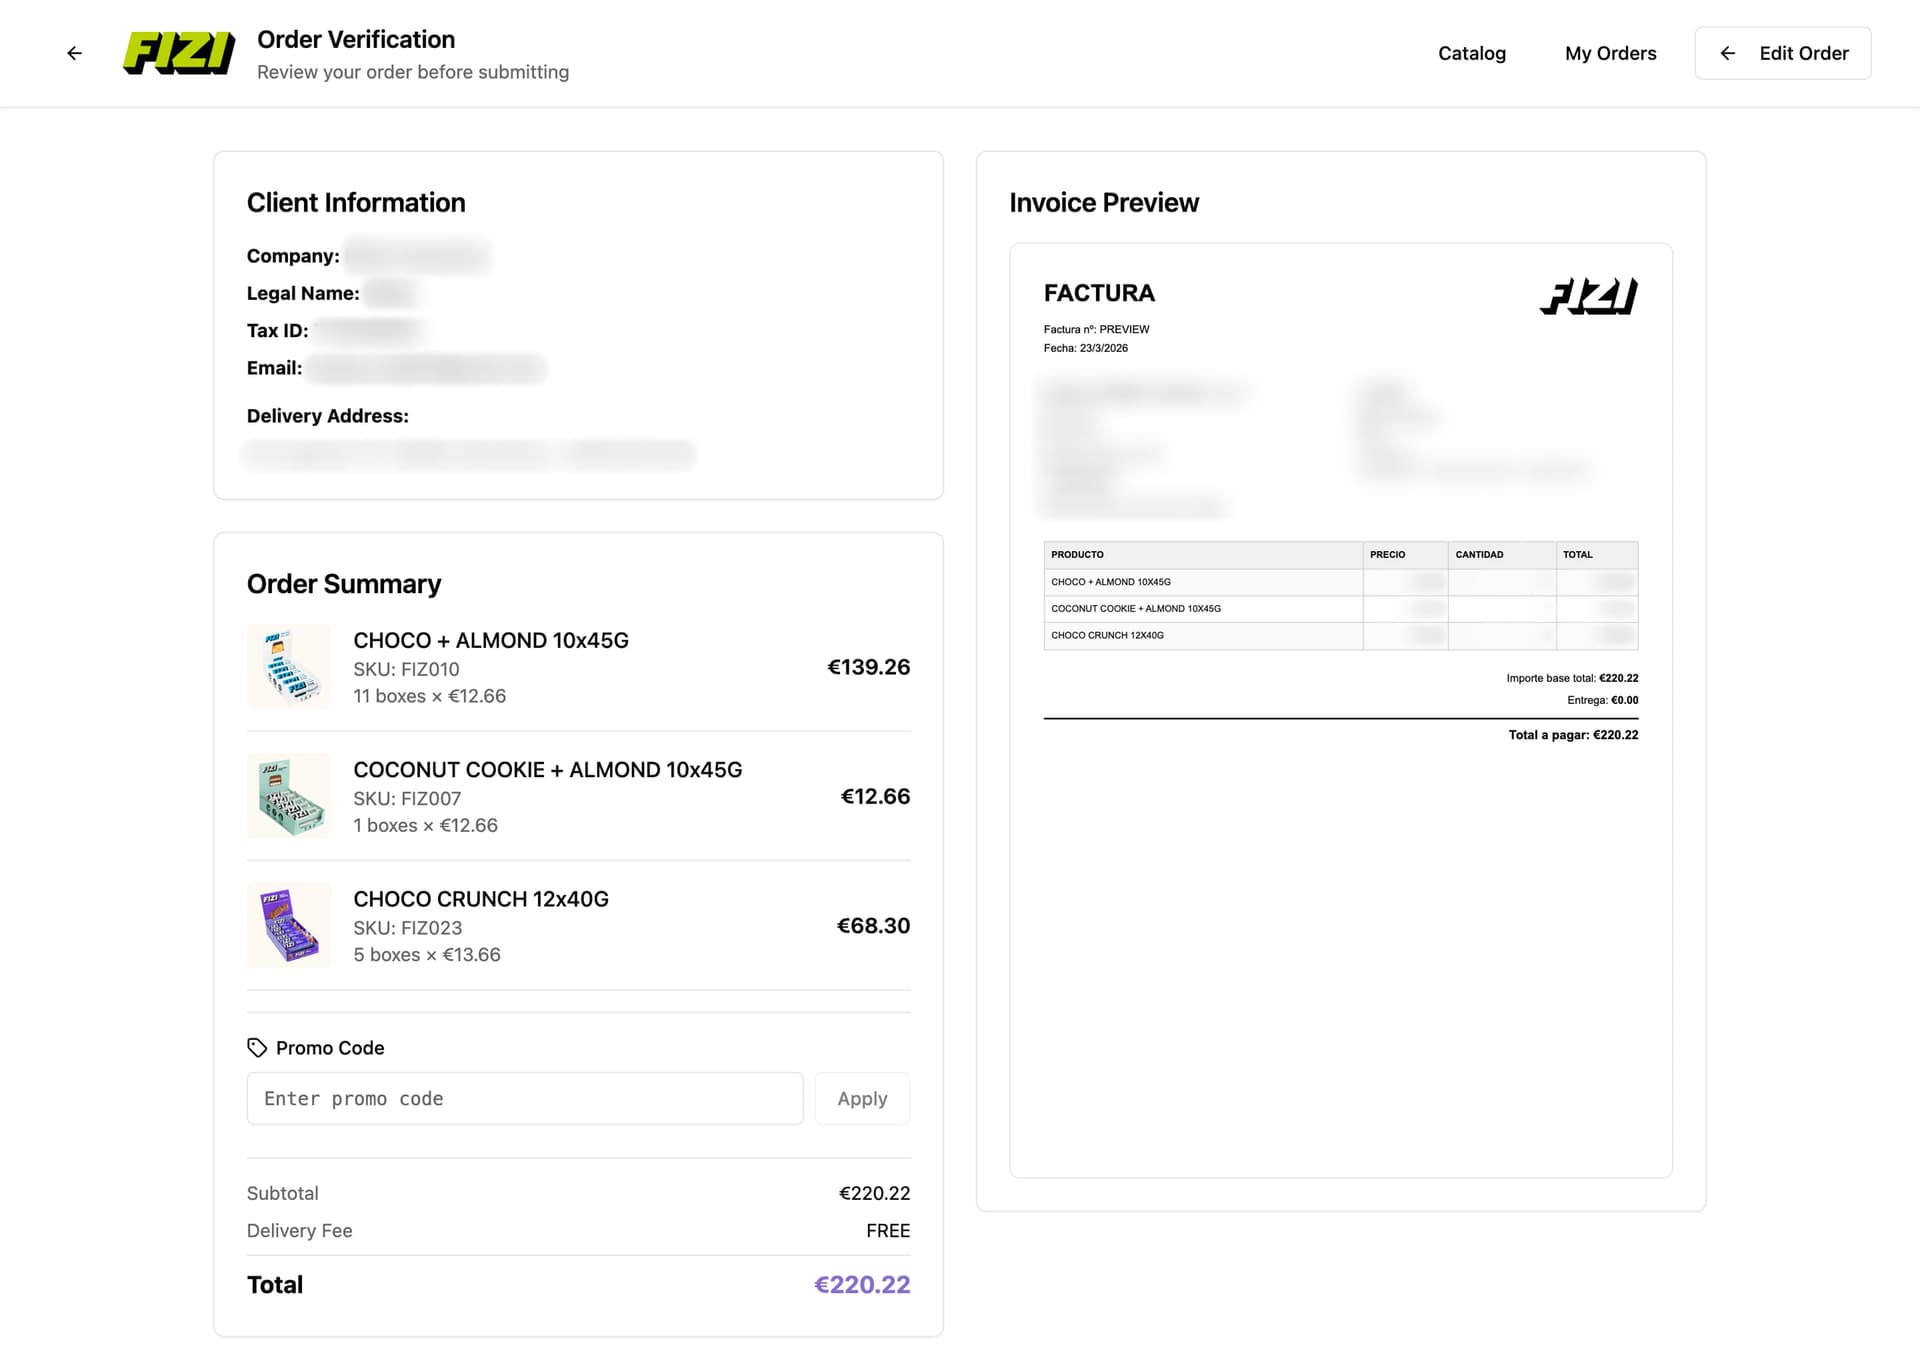Open the CHOCO + ALMOND product image

(289, 666)
